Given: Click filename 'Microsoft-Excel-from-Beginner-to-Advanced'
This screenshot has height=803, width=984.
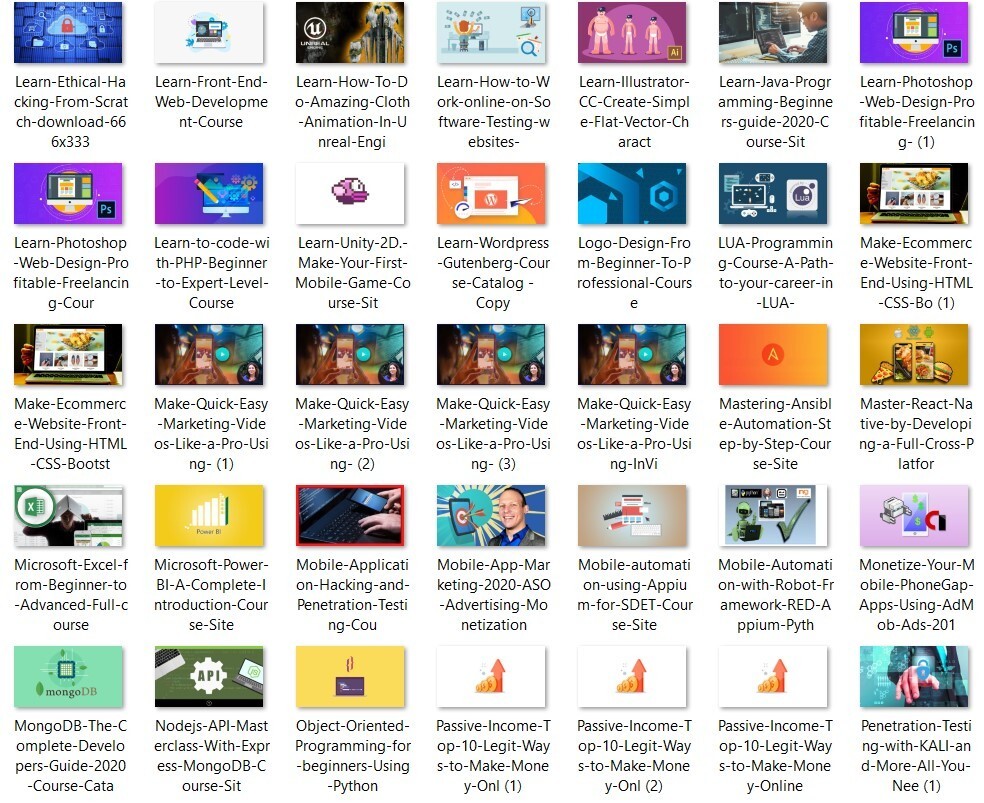Looking at the screenshot, I should (x=70, y=595).
